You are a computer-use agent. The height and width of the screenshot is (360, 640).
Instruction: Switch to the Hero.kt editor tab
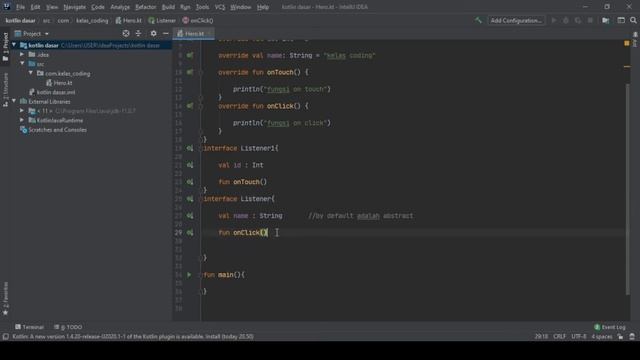(193, 33)
